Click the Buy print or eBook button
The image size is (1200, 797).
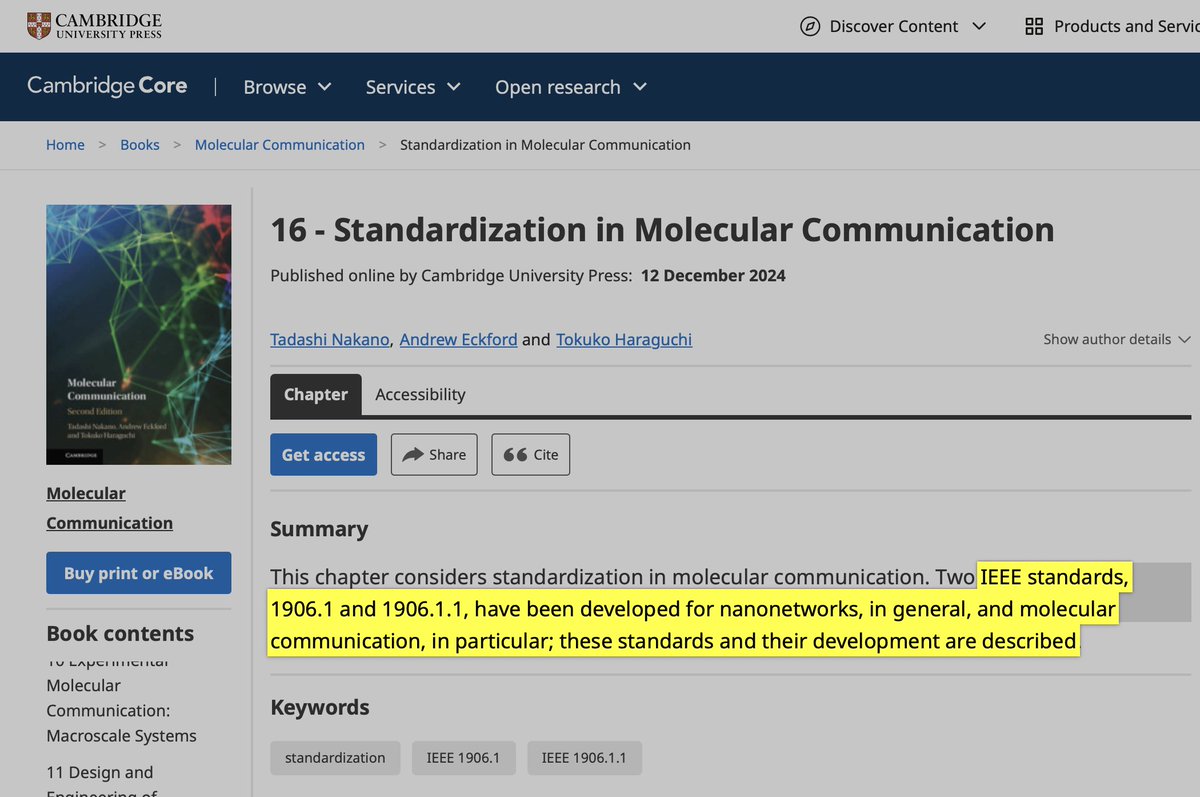(139, 573)
